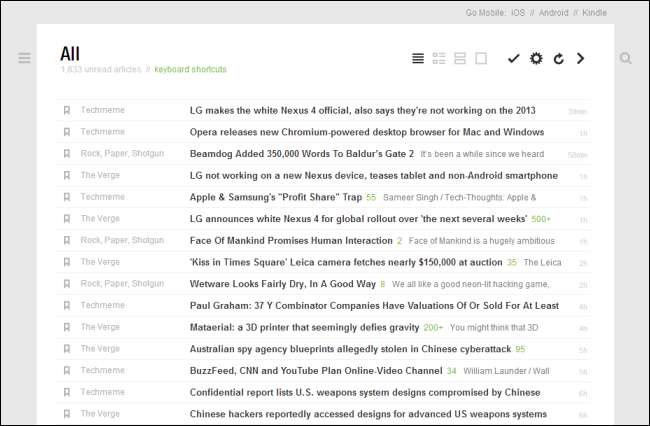Switch to cards view layout

point(460,58)
